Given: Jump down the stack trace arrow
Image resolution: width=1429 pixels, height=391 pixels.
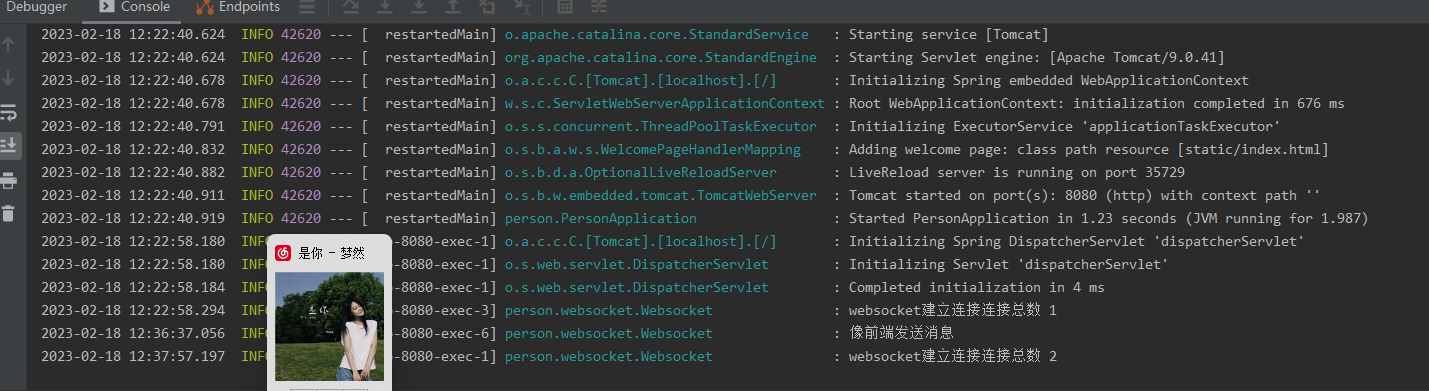Looking at the screenshot, I should click(9, 78).
